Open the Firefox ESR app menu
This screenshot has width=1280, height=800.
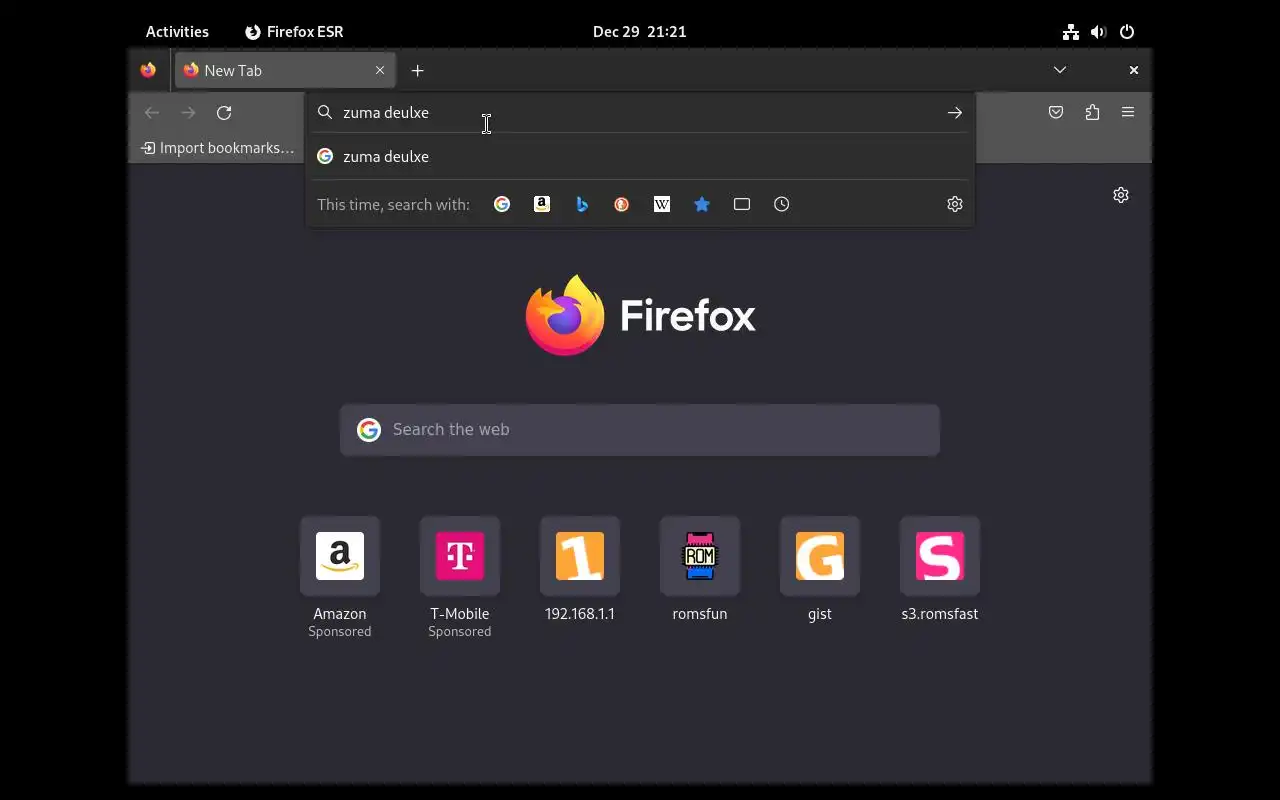point(294,32)
